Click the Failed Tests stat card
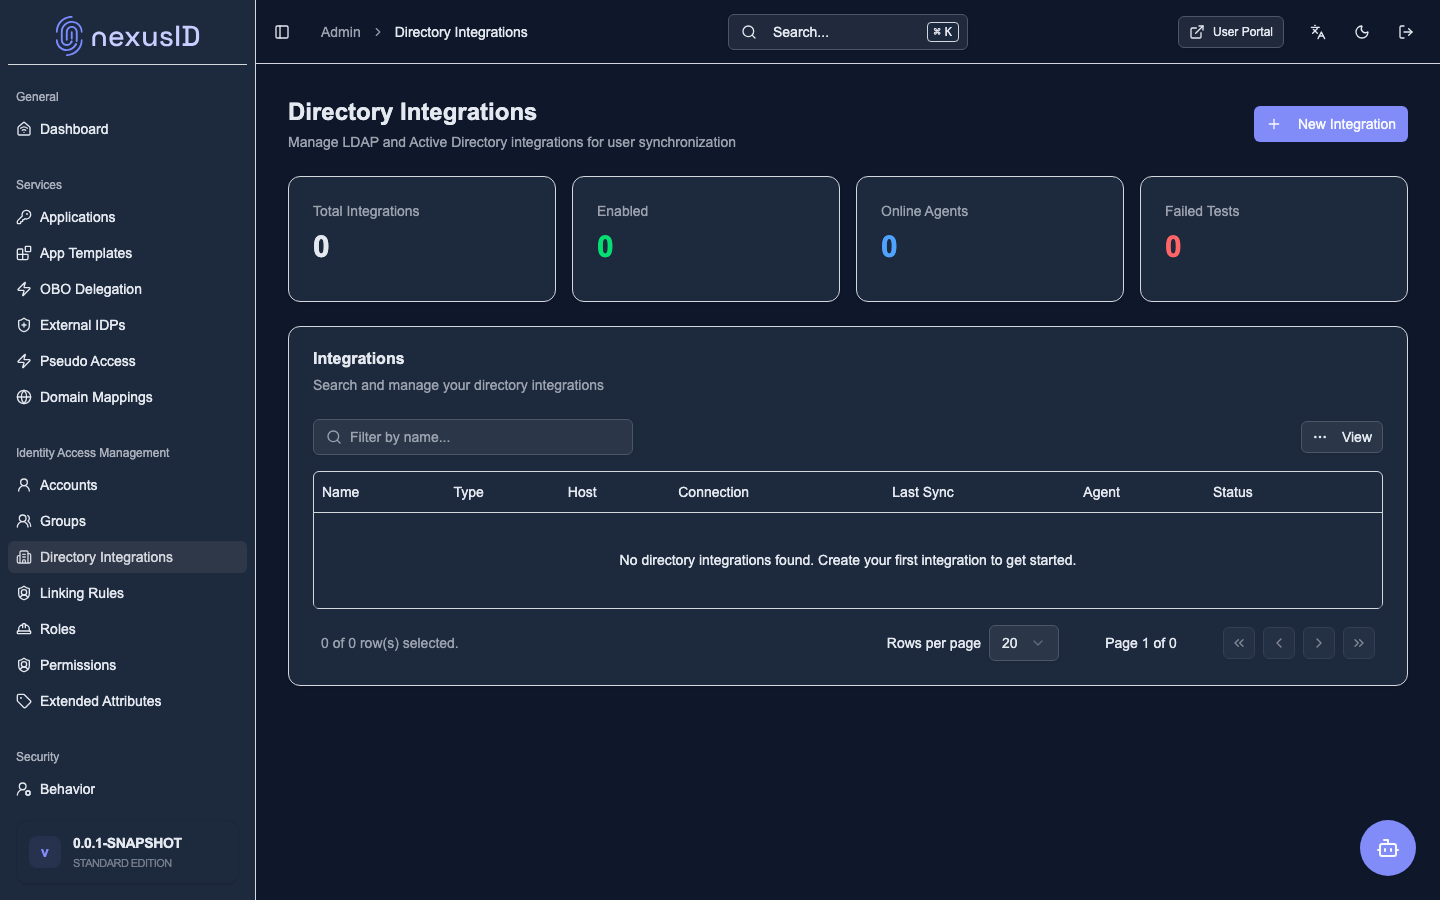Screen dimensions: 1440x900 click(x=1274, y=239)
